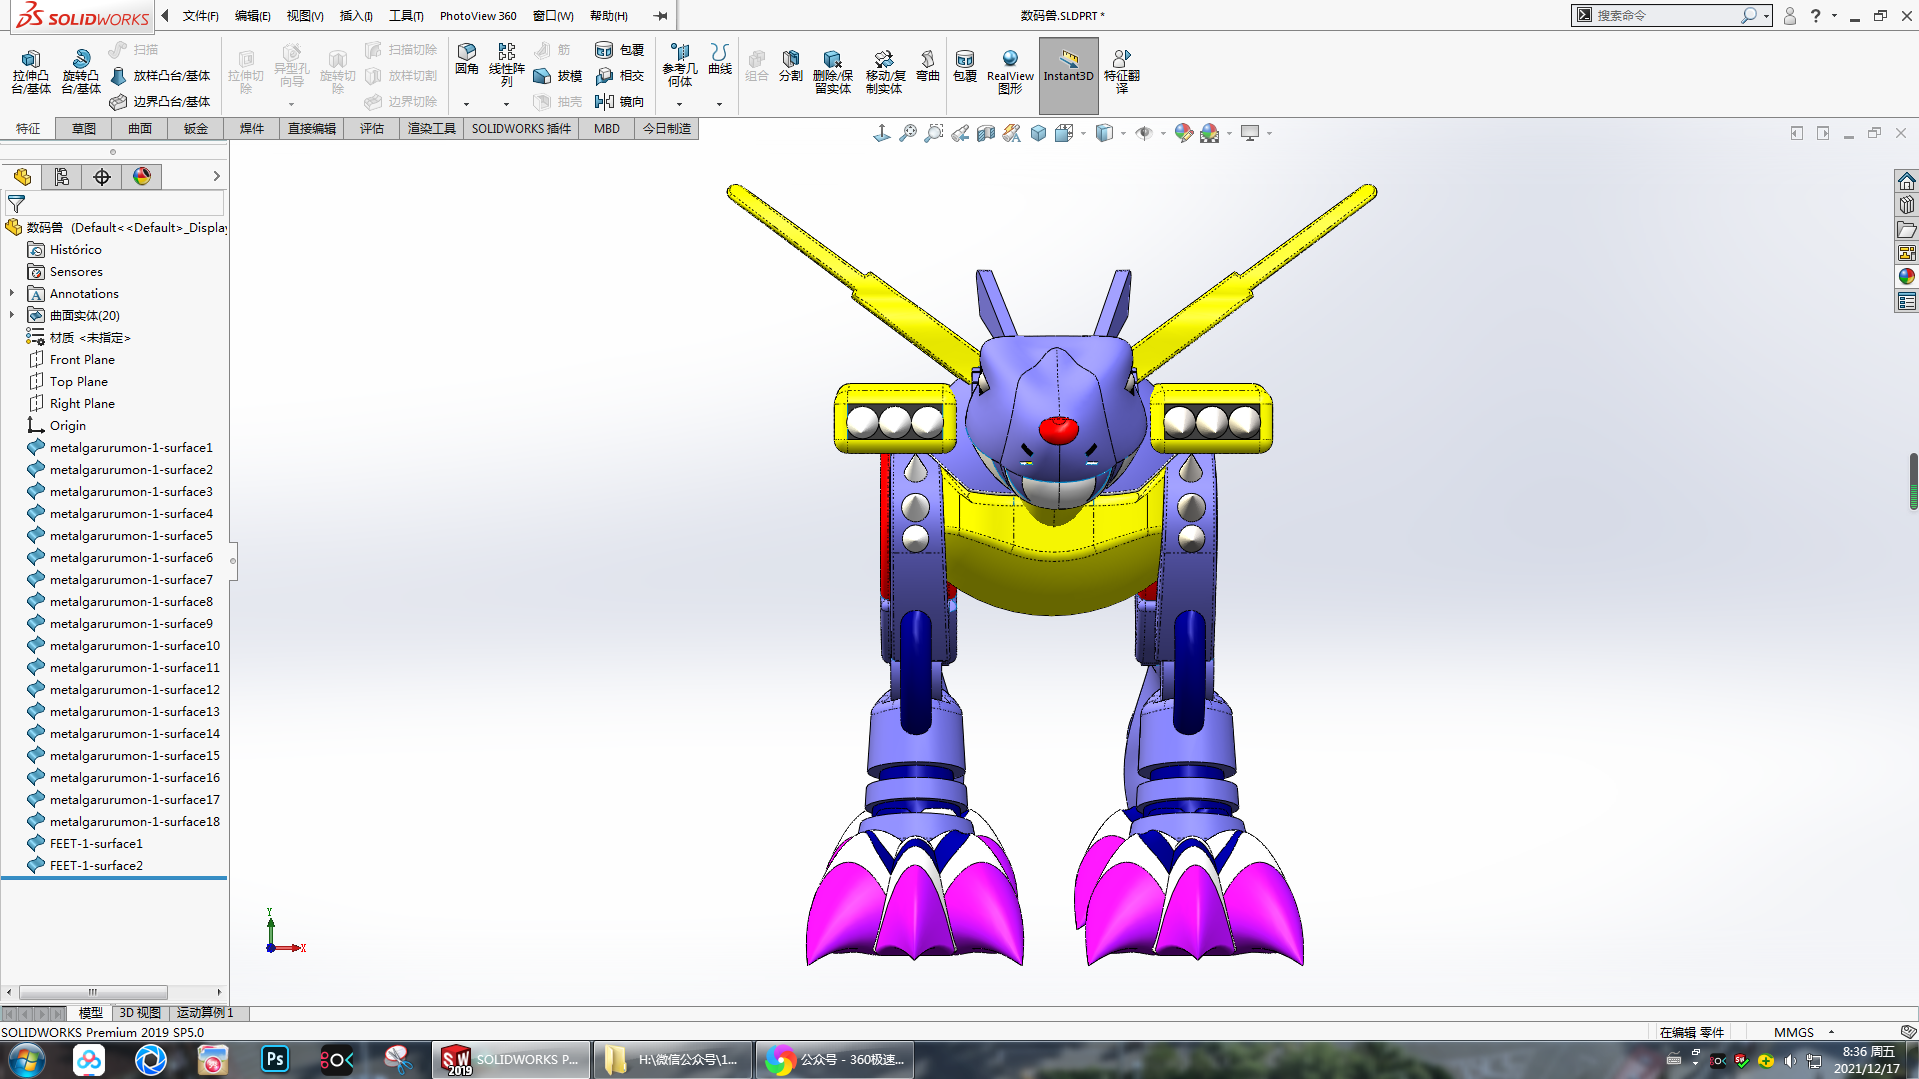Expand the Annotations tree node
1919x1079 pixels.
(12, 293)
